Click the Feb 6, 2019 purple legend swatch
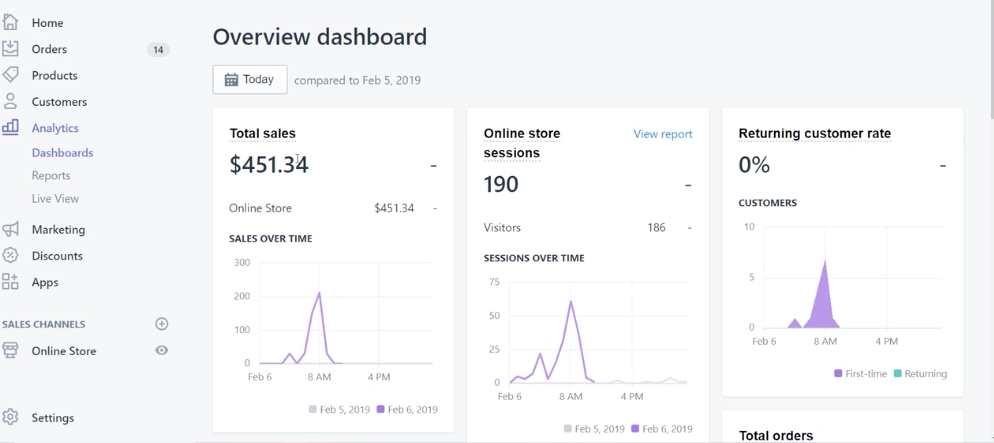This screenshot has width=994, height=443. pyautogui.click(x=381, y=409)
